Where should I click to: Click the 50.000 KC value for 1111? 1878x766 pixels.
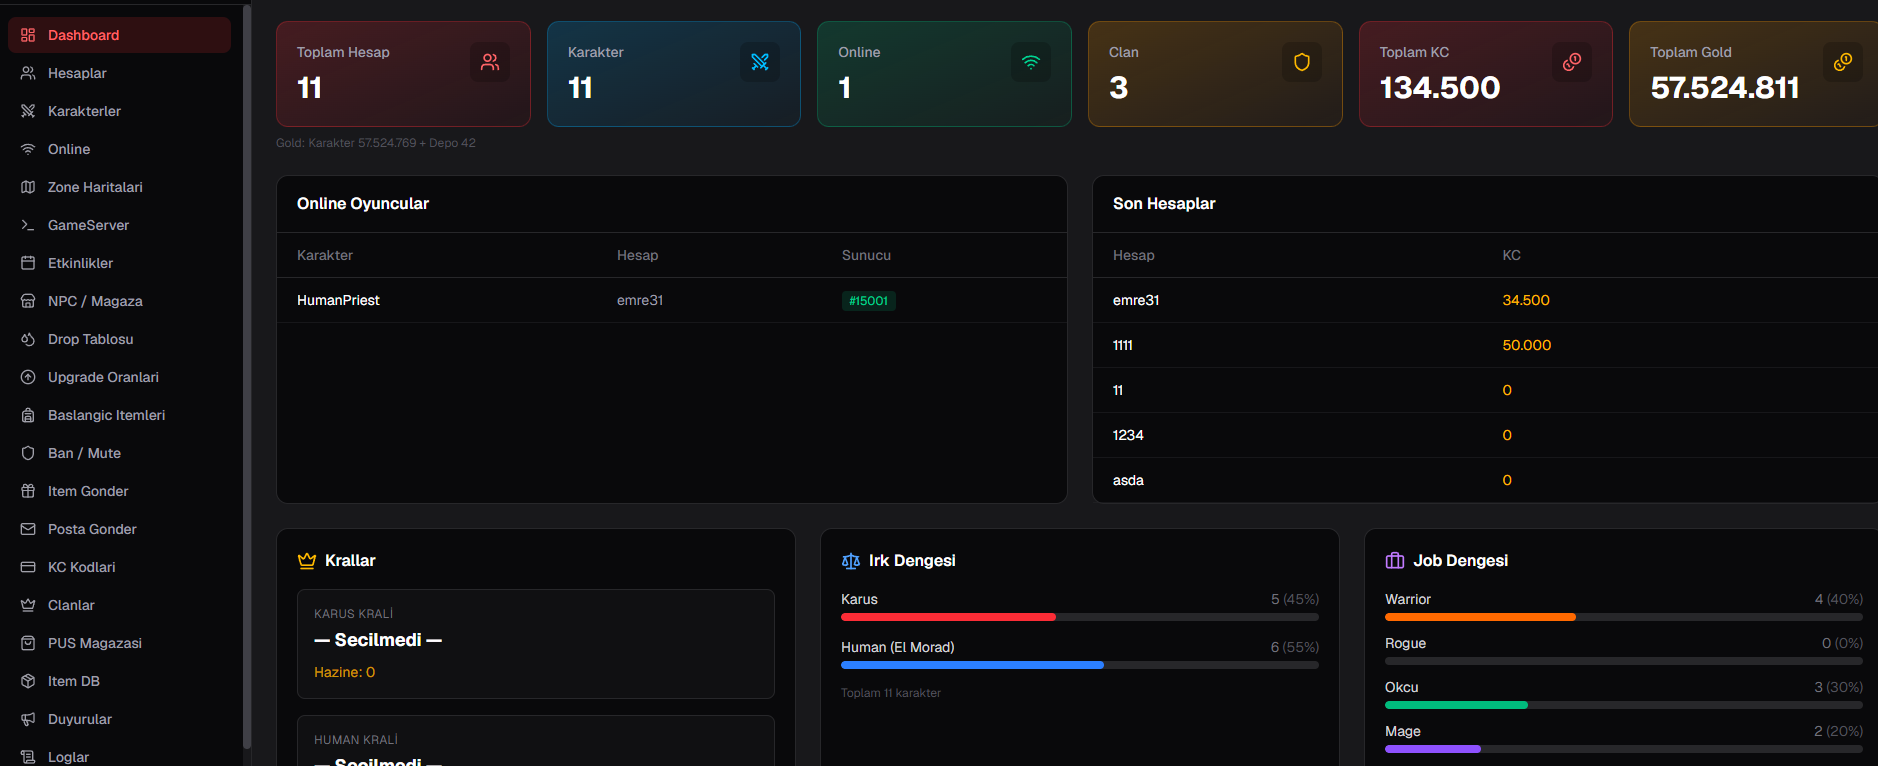[1527, 345]
